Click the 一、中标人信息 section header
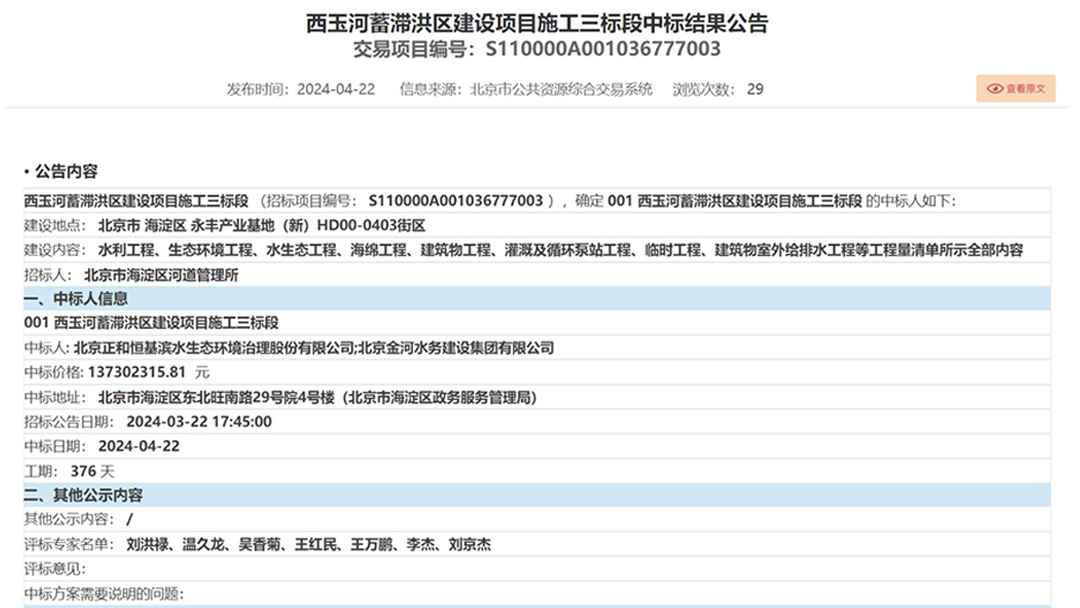This screenshot has width=1080, height=608. click(76, 298)
